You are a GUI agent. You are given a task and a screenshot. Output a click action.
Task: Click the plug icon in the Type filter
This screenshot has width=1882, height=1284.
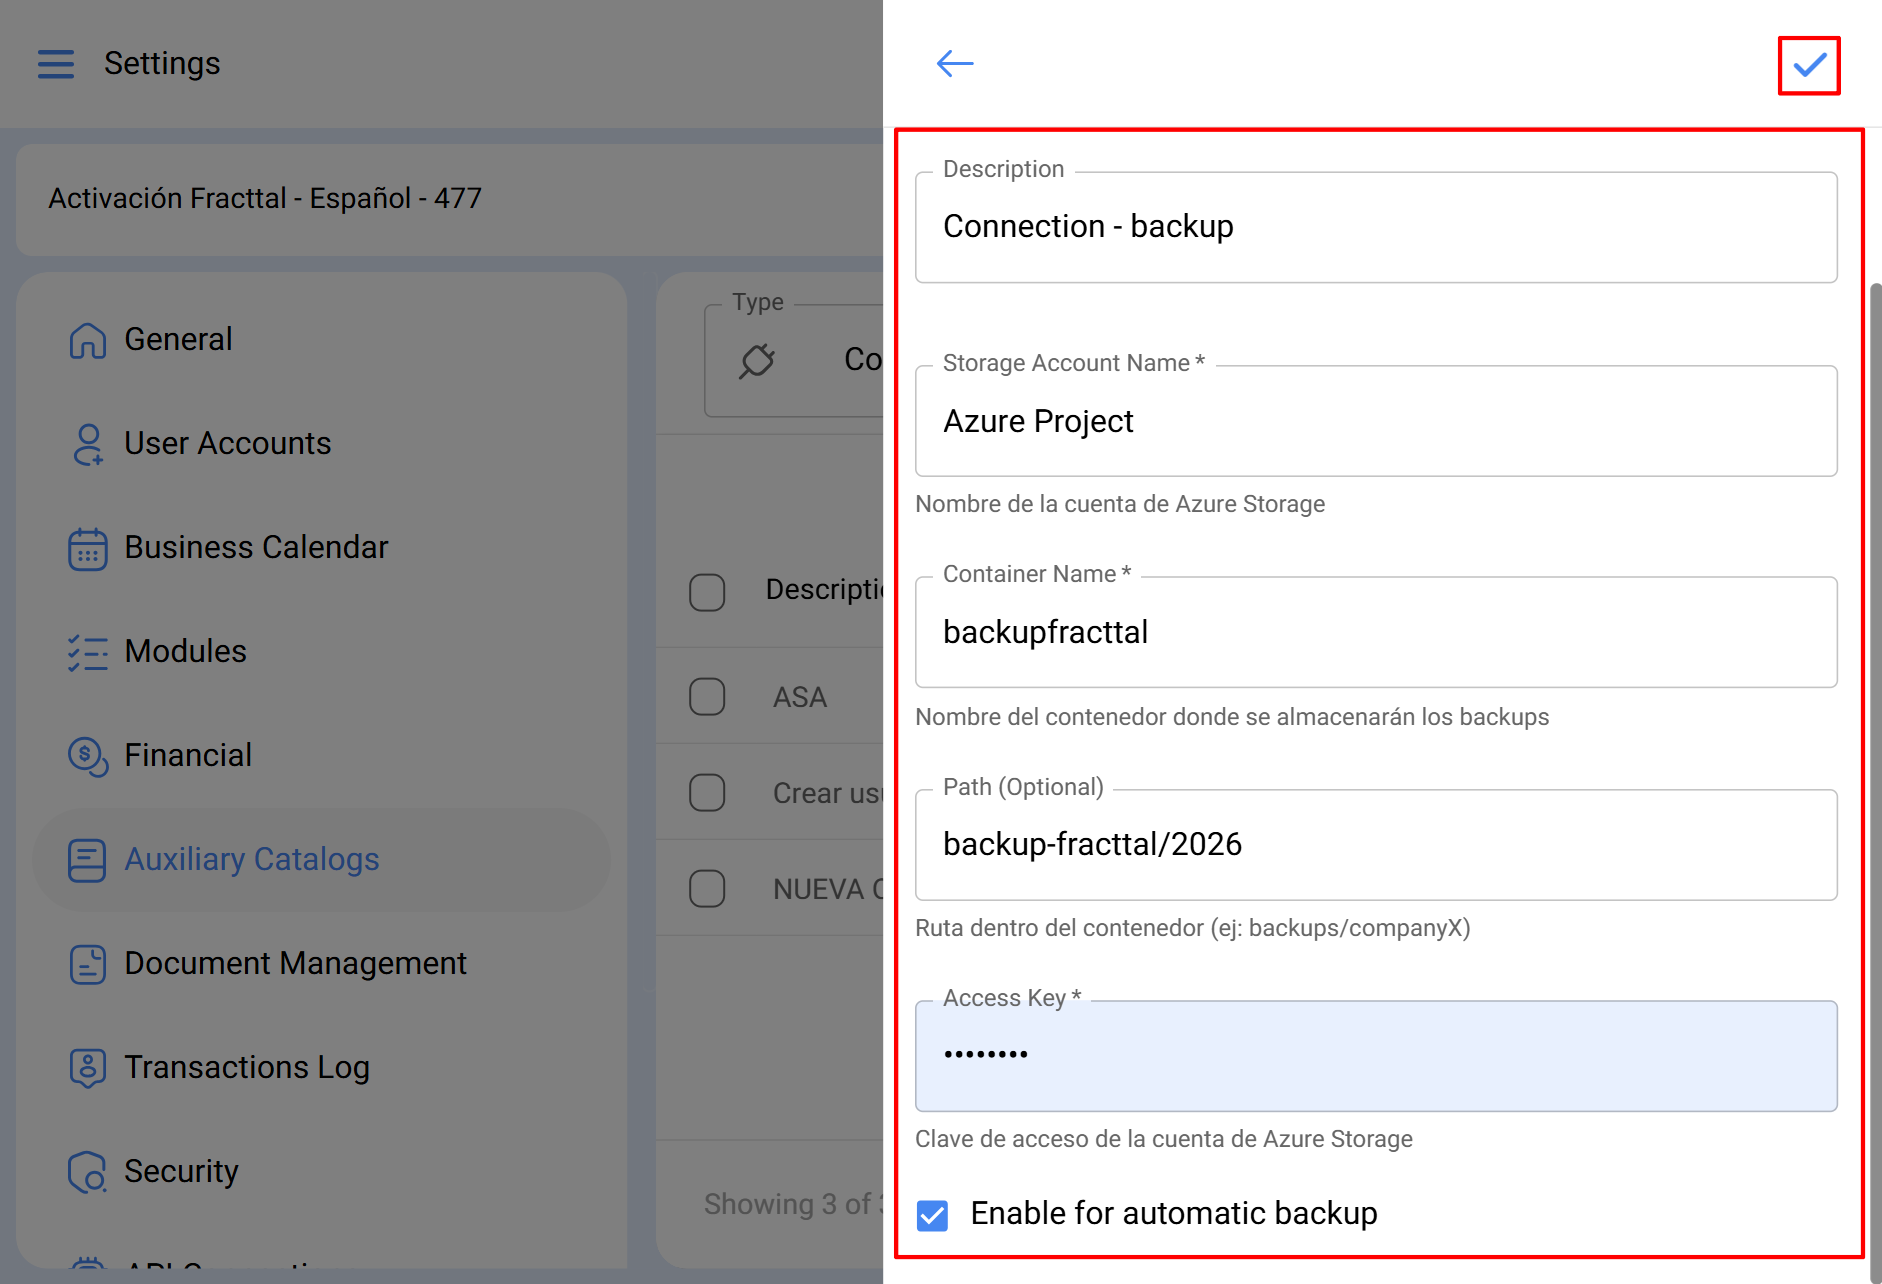758,361
